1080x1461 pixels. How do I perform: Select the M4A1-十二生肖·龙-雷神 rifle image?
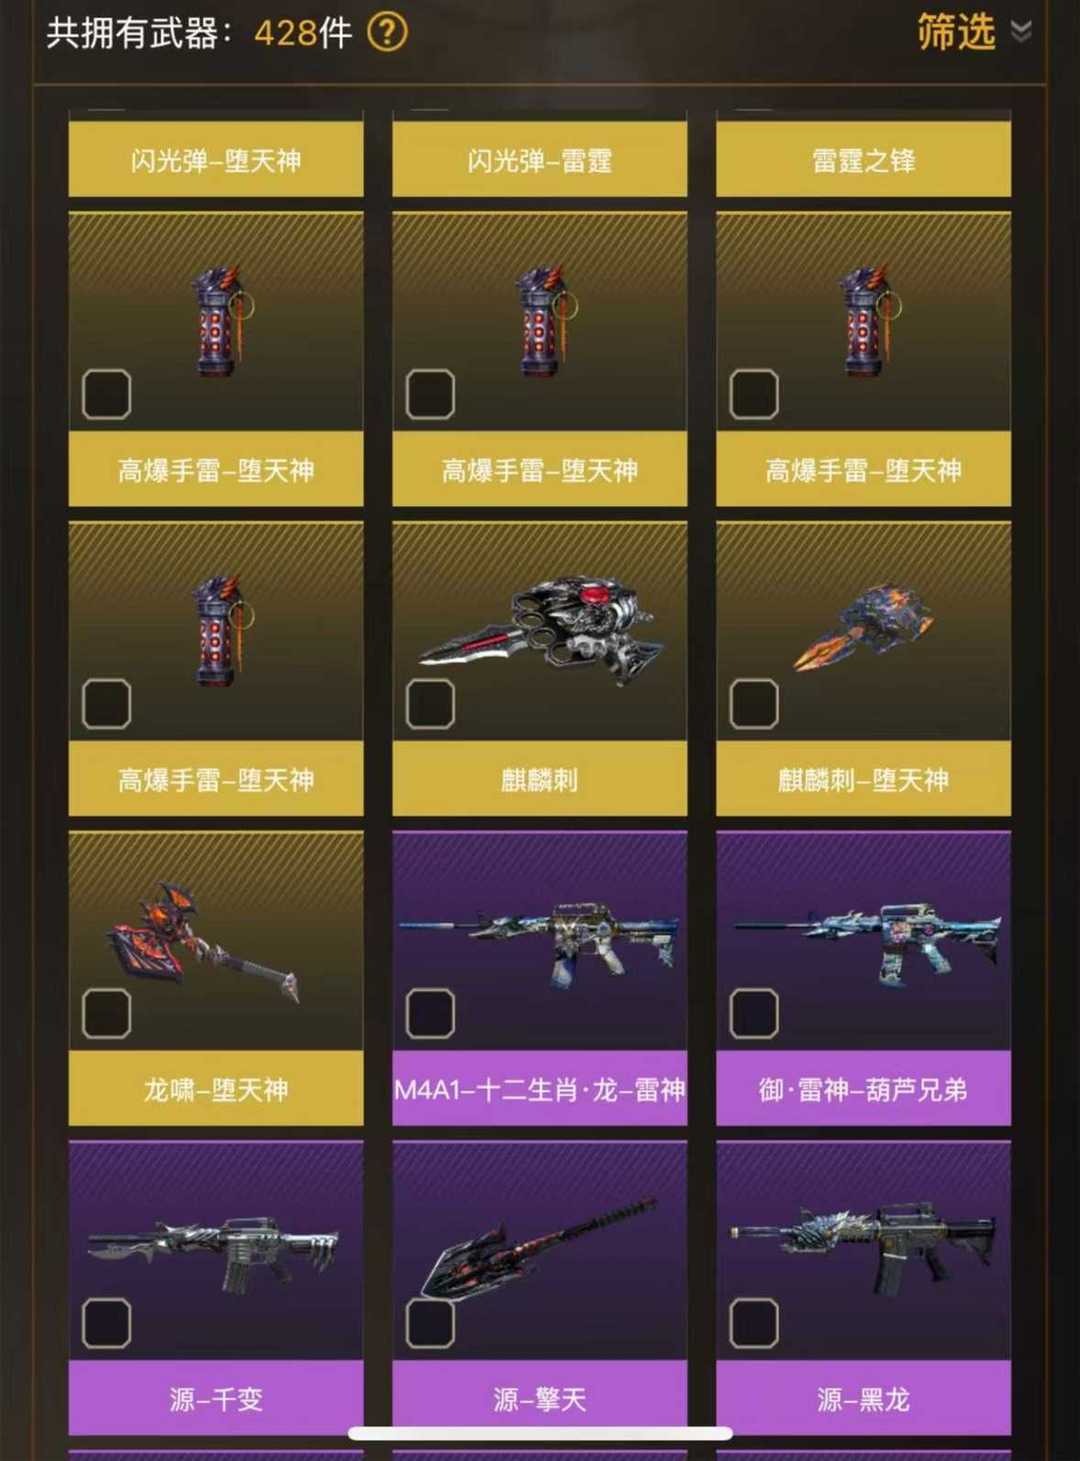tap(540, 941)
